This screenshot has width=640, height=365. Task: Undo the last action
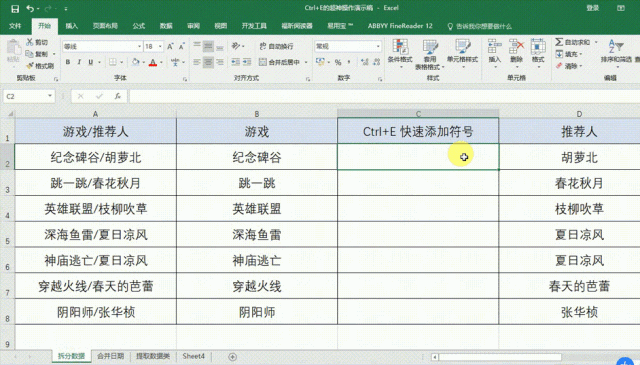(30, 9)
